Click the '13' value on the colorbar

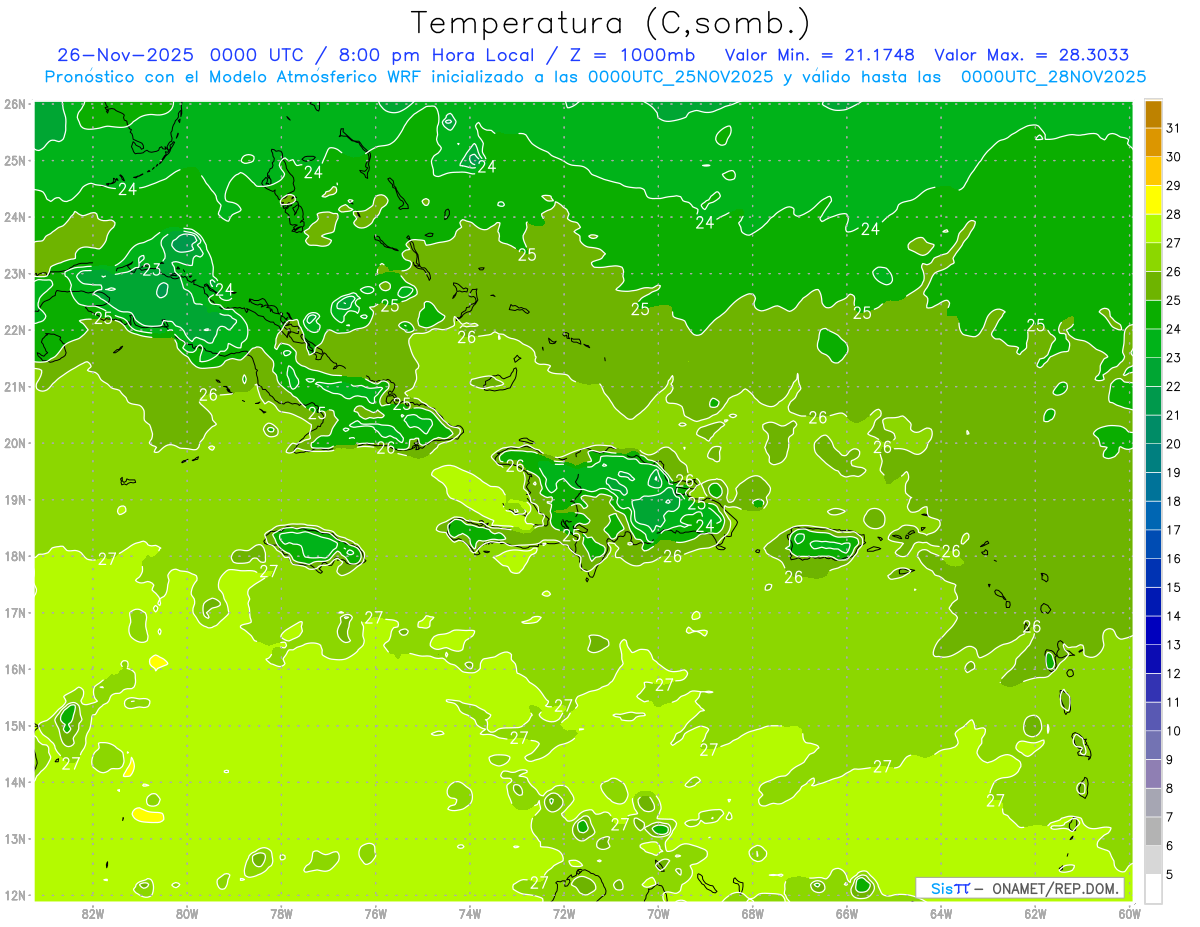(1173, 644)
